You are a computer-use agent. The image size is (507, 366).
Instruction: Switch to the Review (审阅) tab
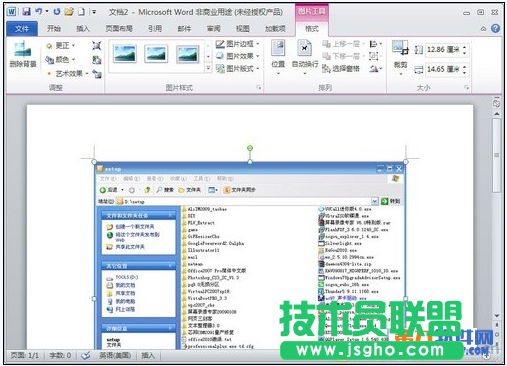click(213, 29)
